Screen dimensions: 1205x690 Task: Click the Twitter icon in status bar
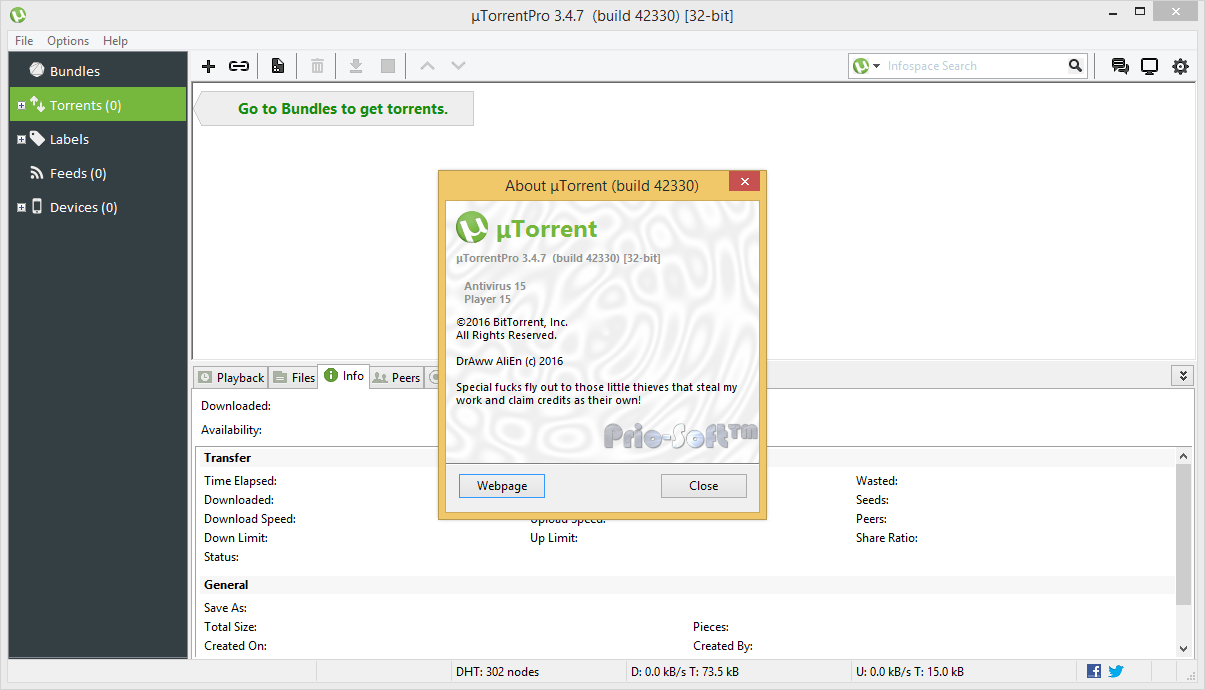click(1116, 671)
